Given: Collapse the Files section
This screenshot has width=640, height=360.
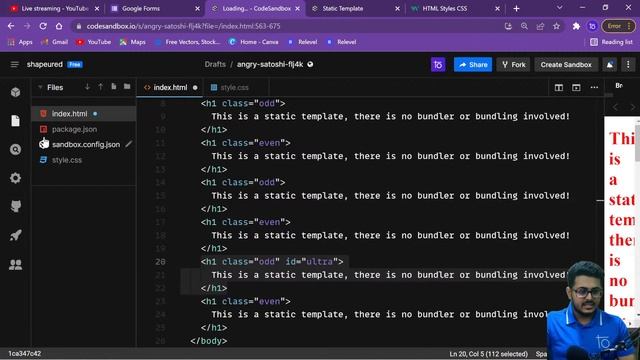Looking at the screenshot, I should pyautogui.click(x=40, y=87).
